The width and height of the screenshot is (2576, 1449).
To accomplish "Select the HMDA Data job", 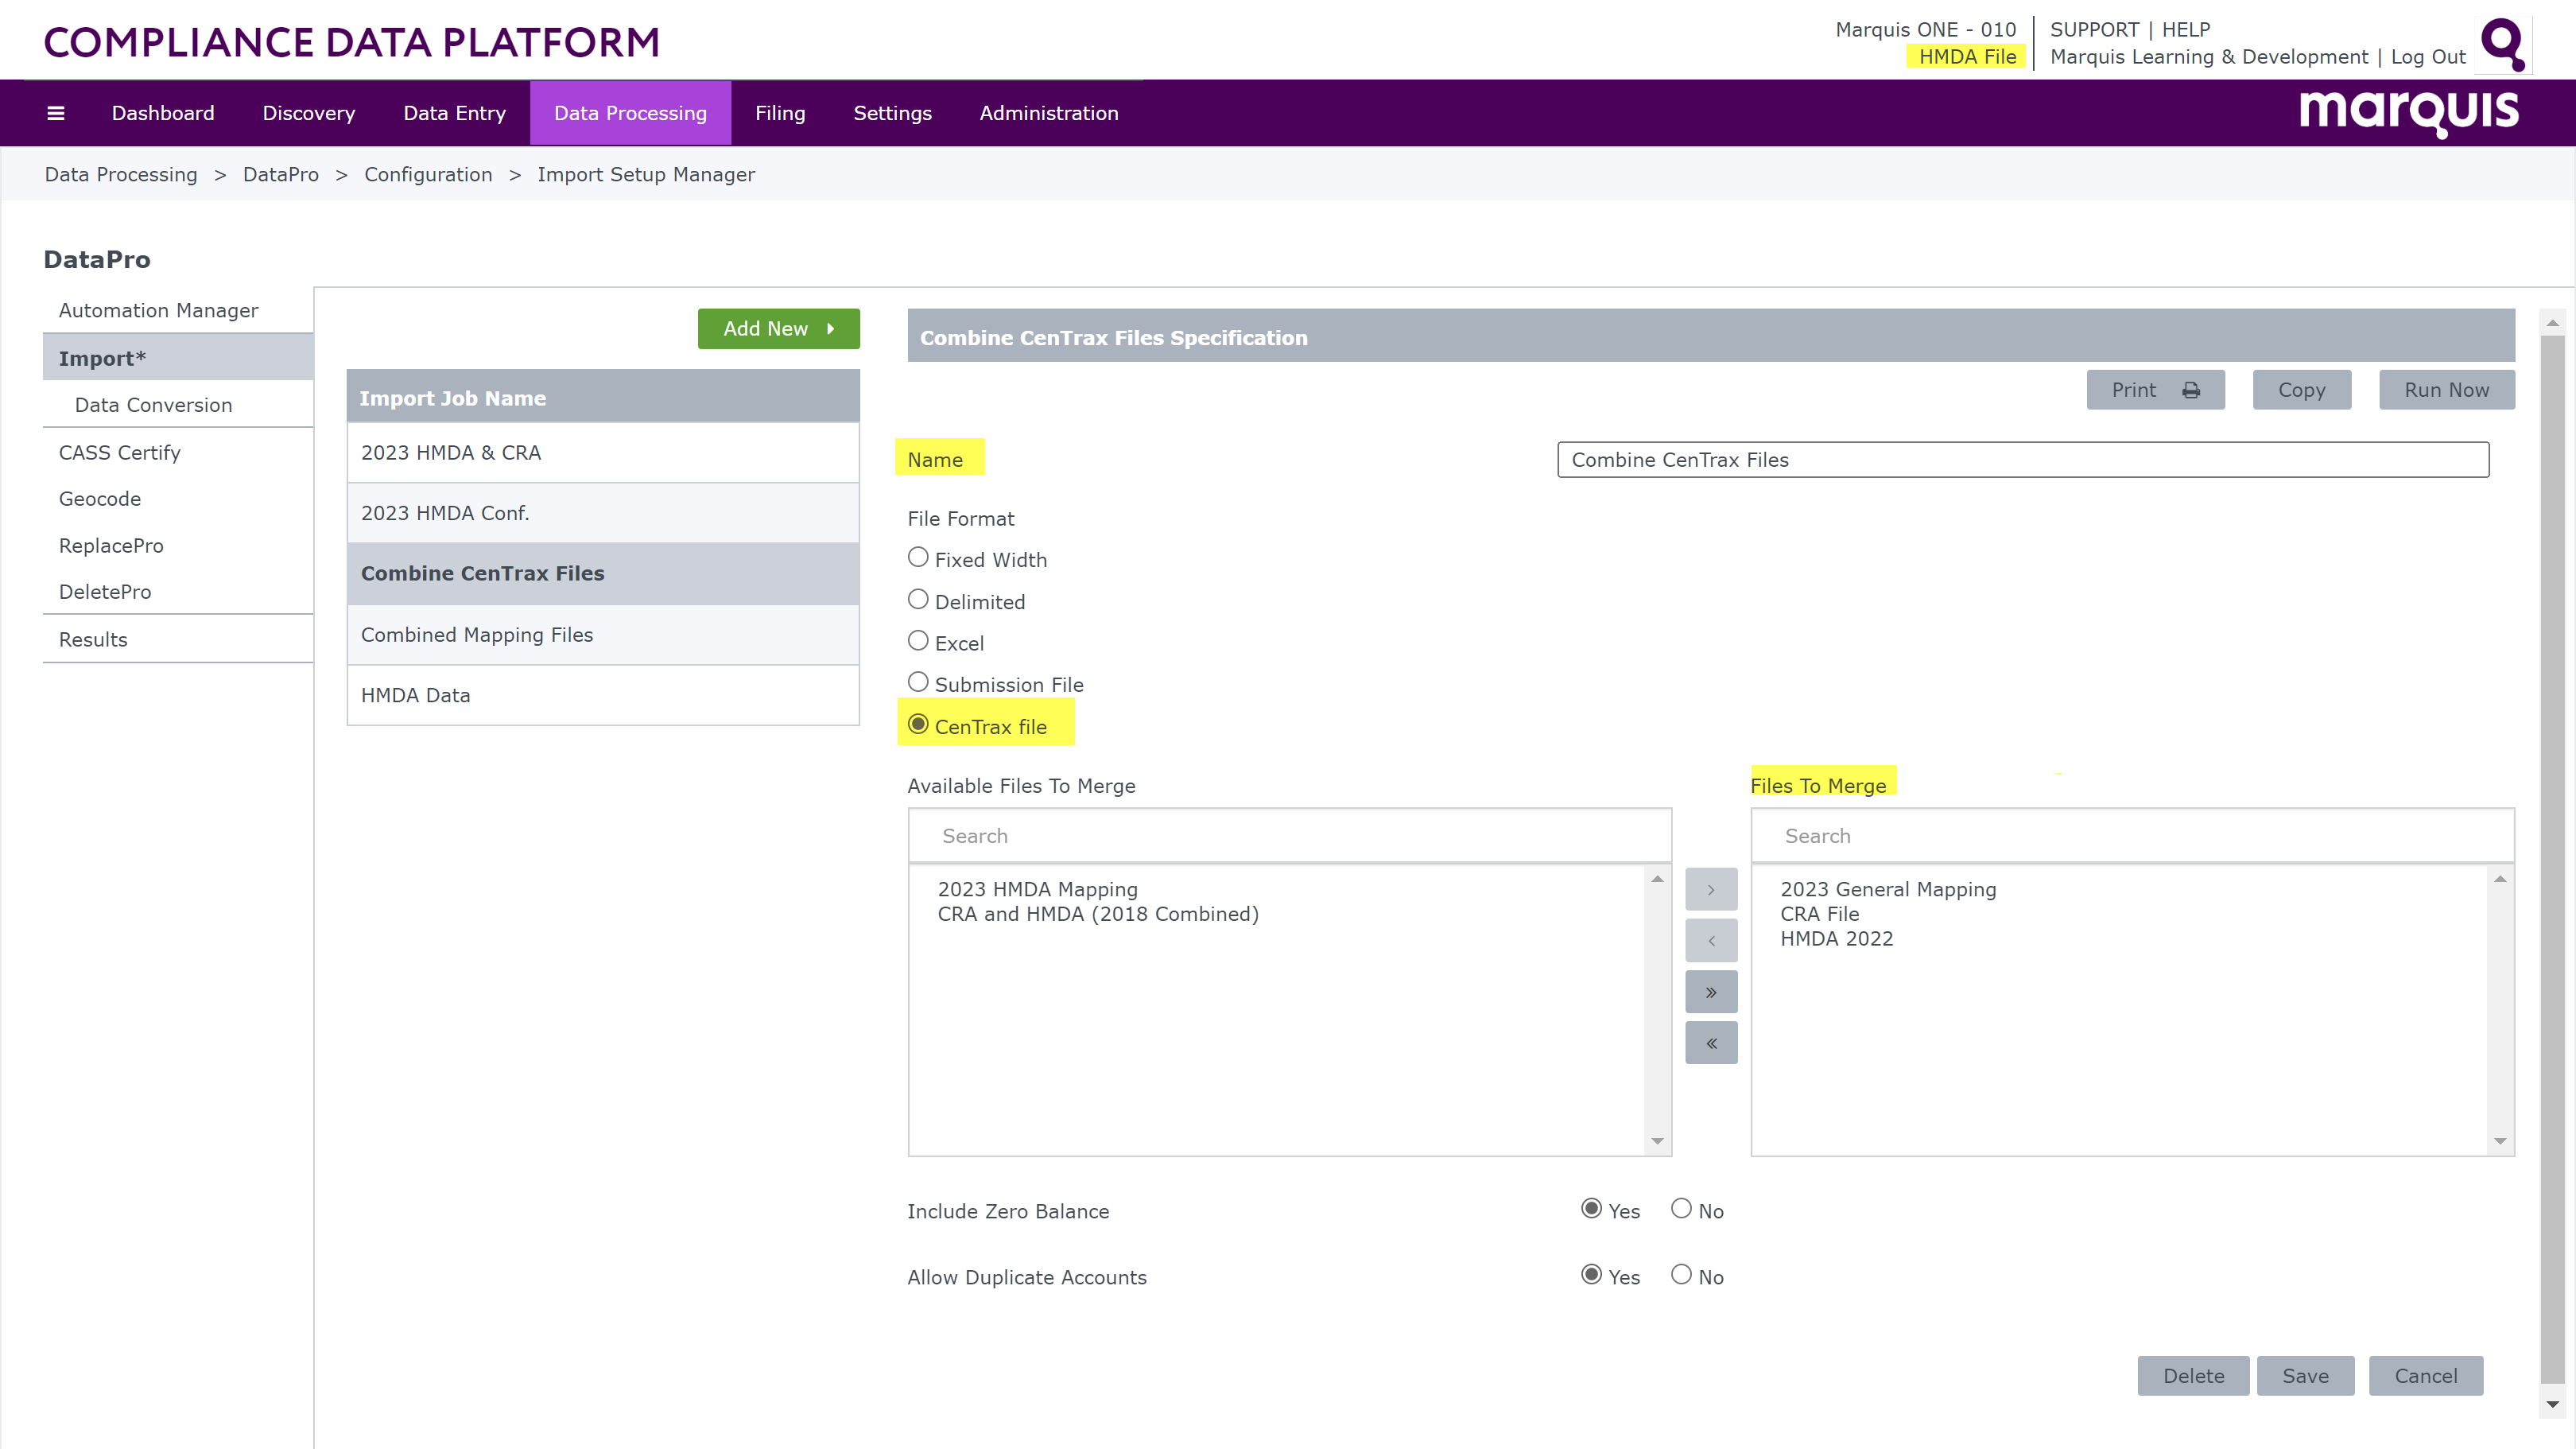I will [x=603, y=695].
